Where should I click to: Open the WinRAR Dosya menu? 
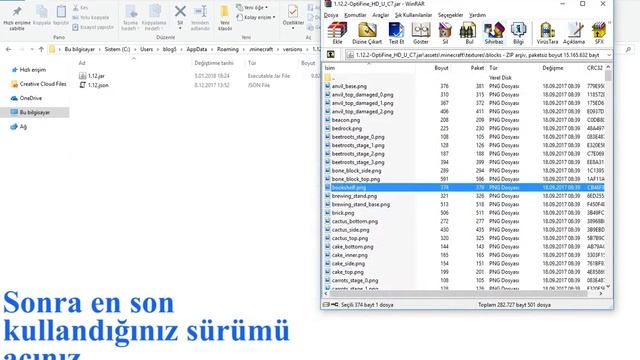coord(331,15)
